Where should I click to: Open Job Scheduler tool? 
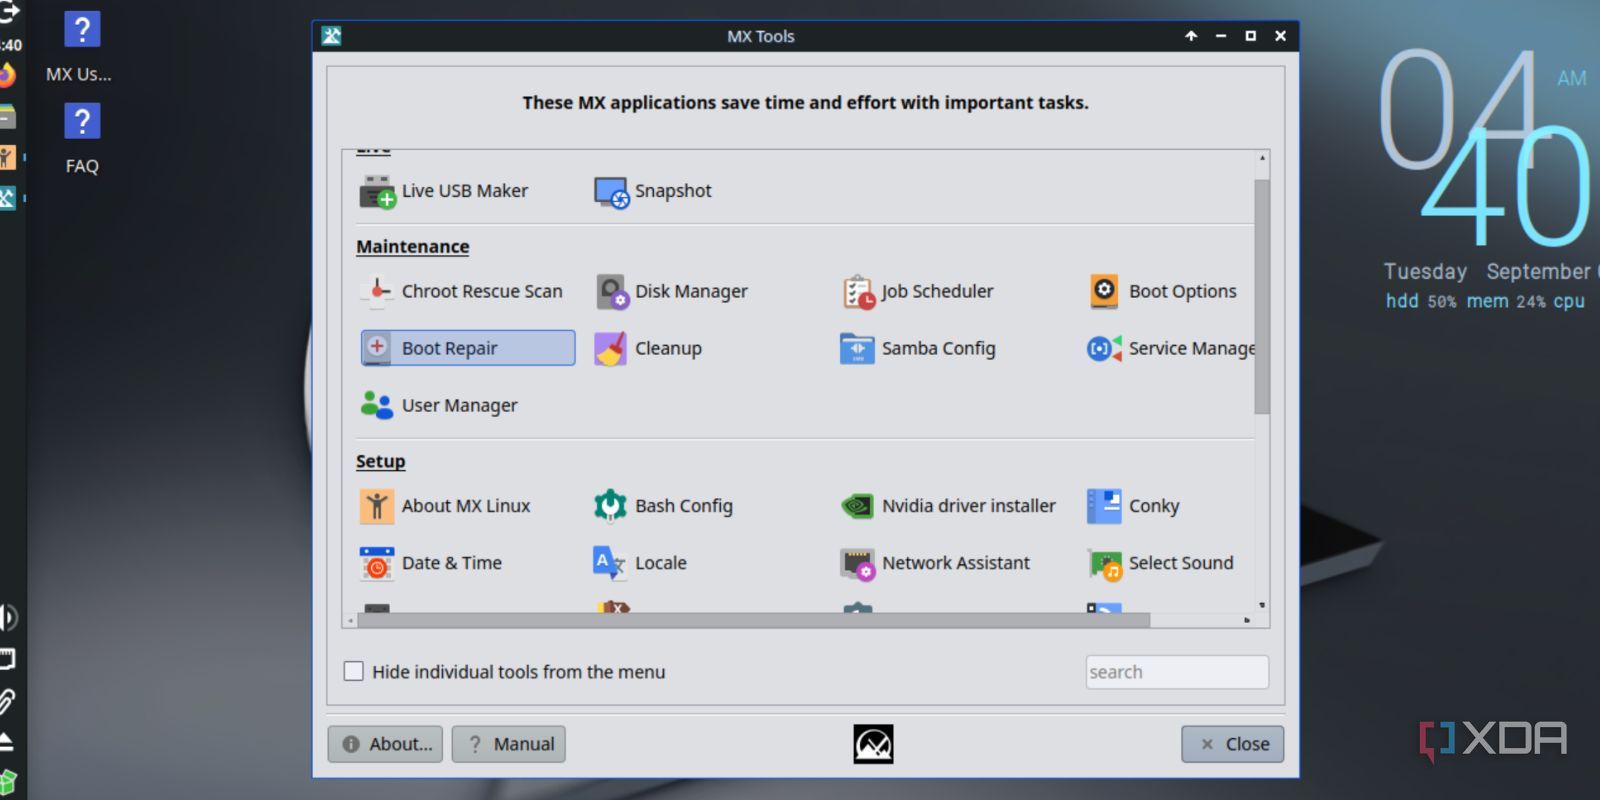click(918, 291)
